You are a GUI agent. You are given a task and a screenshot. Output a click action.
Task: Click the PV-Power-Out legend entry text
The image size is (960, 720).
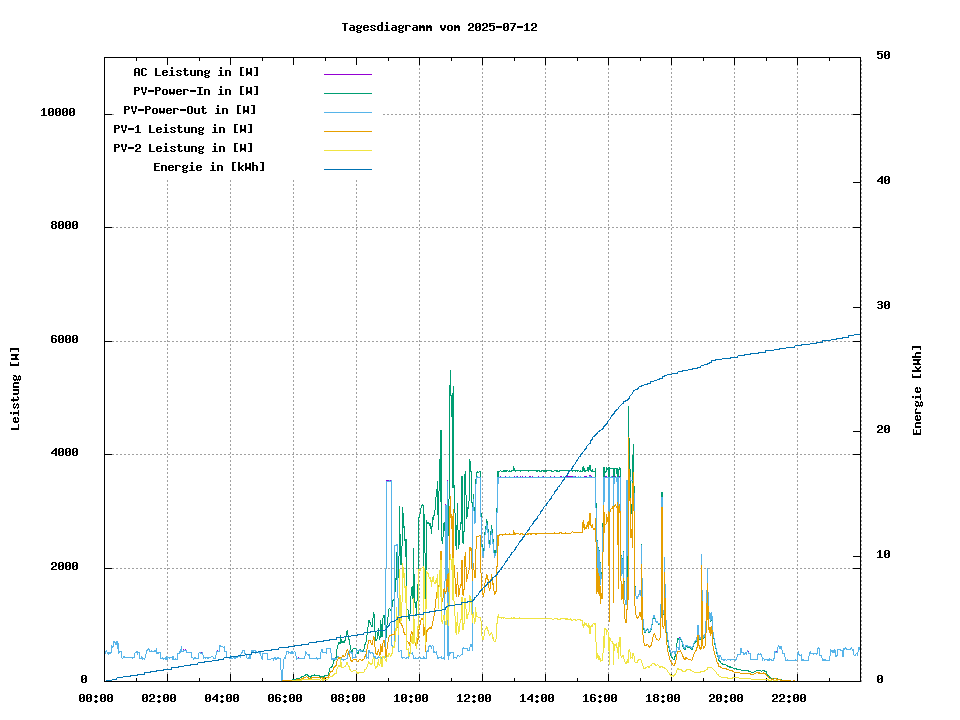click(190, 110)
